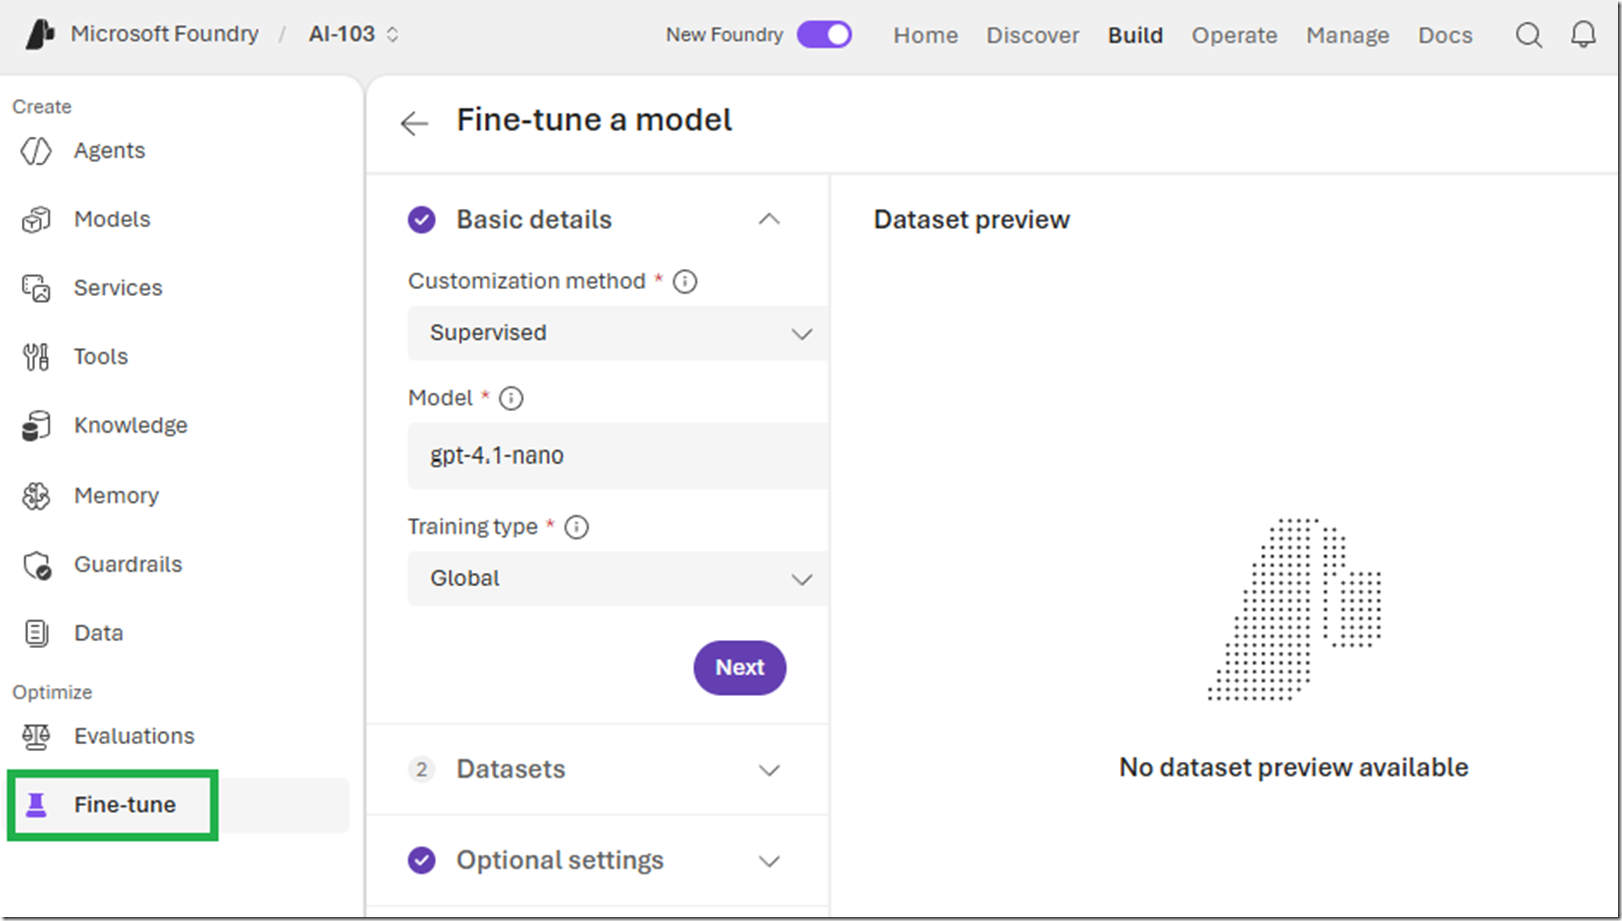Open the Training type Global dropdown

618,579
